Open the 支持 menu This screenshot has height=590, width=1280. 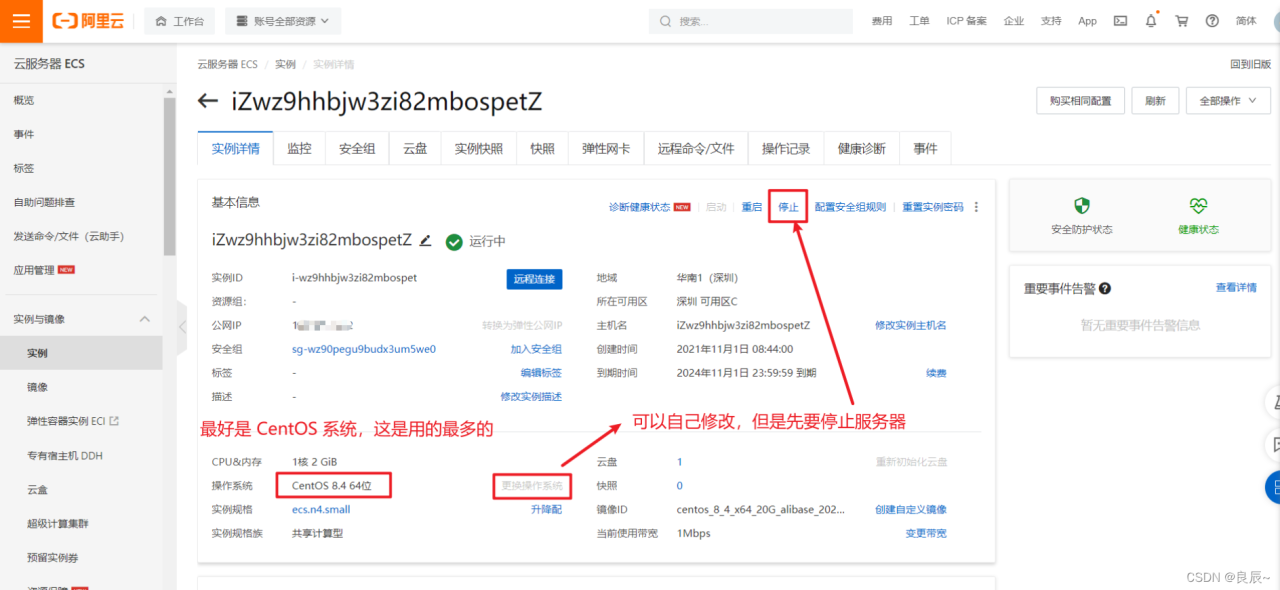pyautogui.click(x=1051, y=21)
